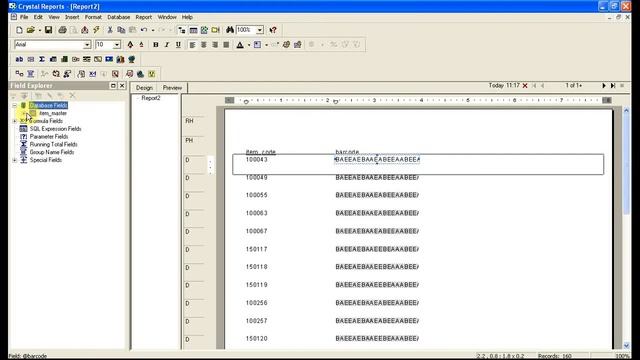The width and height of the screenshot is (640, 360).
Task: Dock or float the Field Explorer panel
Action: point(113,85)
